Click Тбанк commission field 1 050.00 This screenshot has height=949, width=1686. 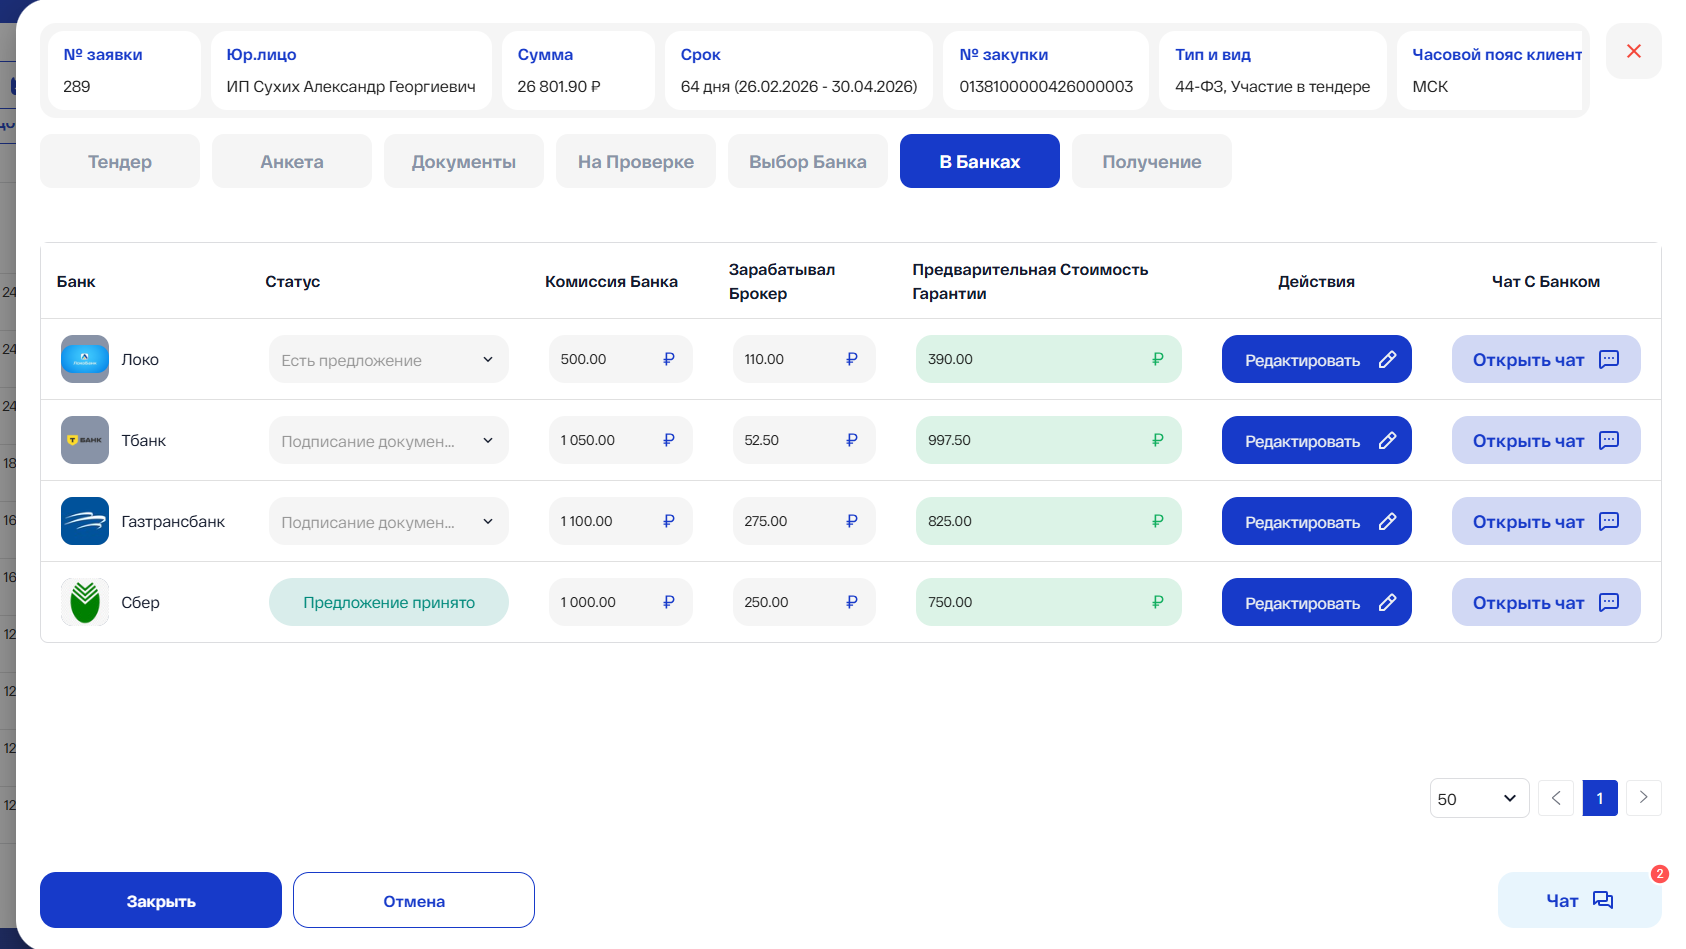[x=620, y=440]
